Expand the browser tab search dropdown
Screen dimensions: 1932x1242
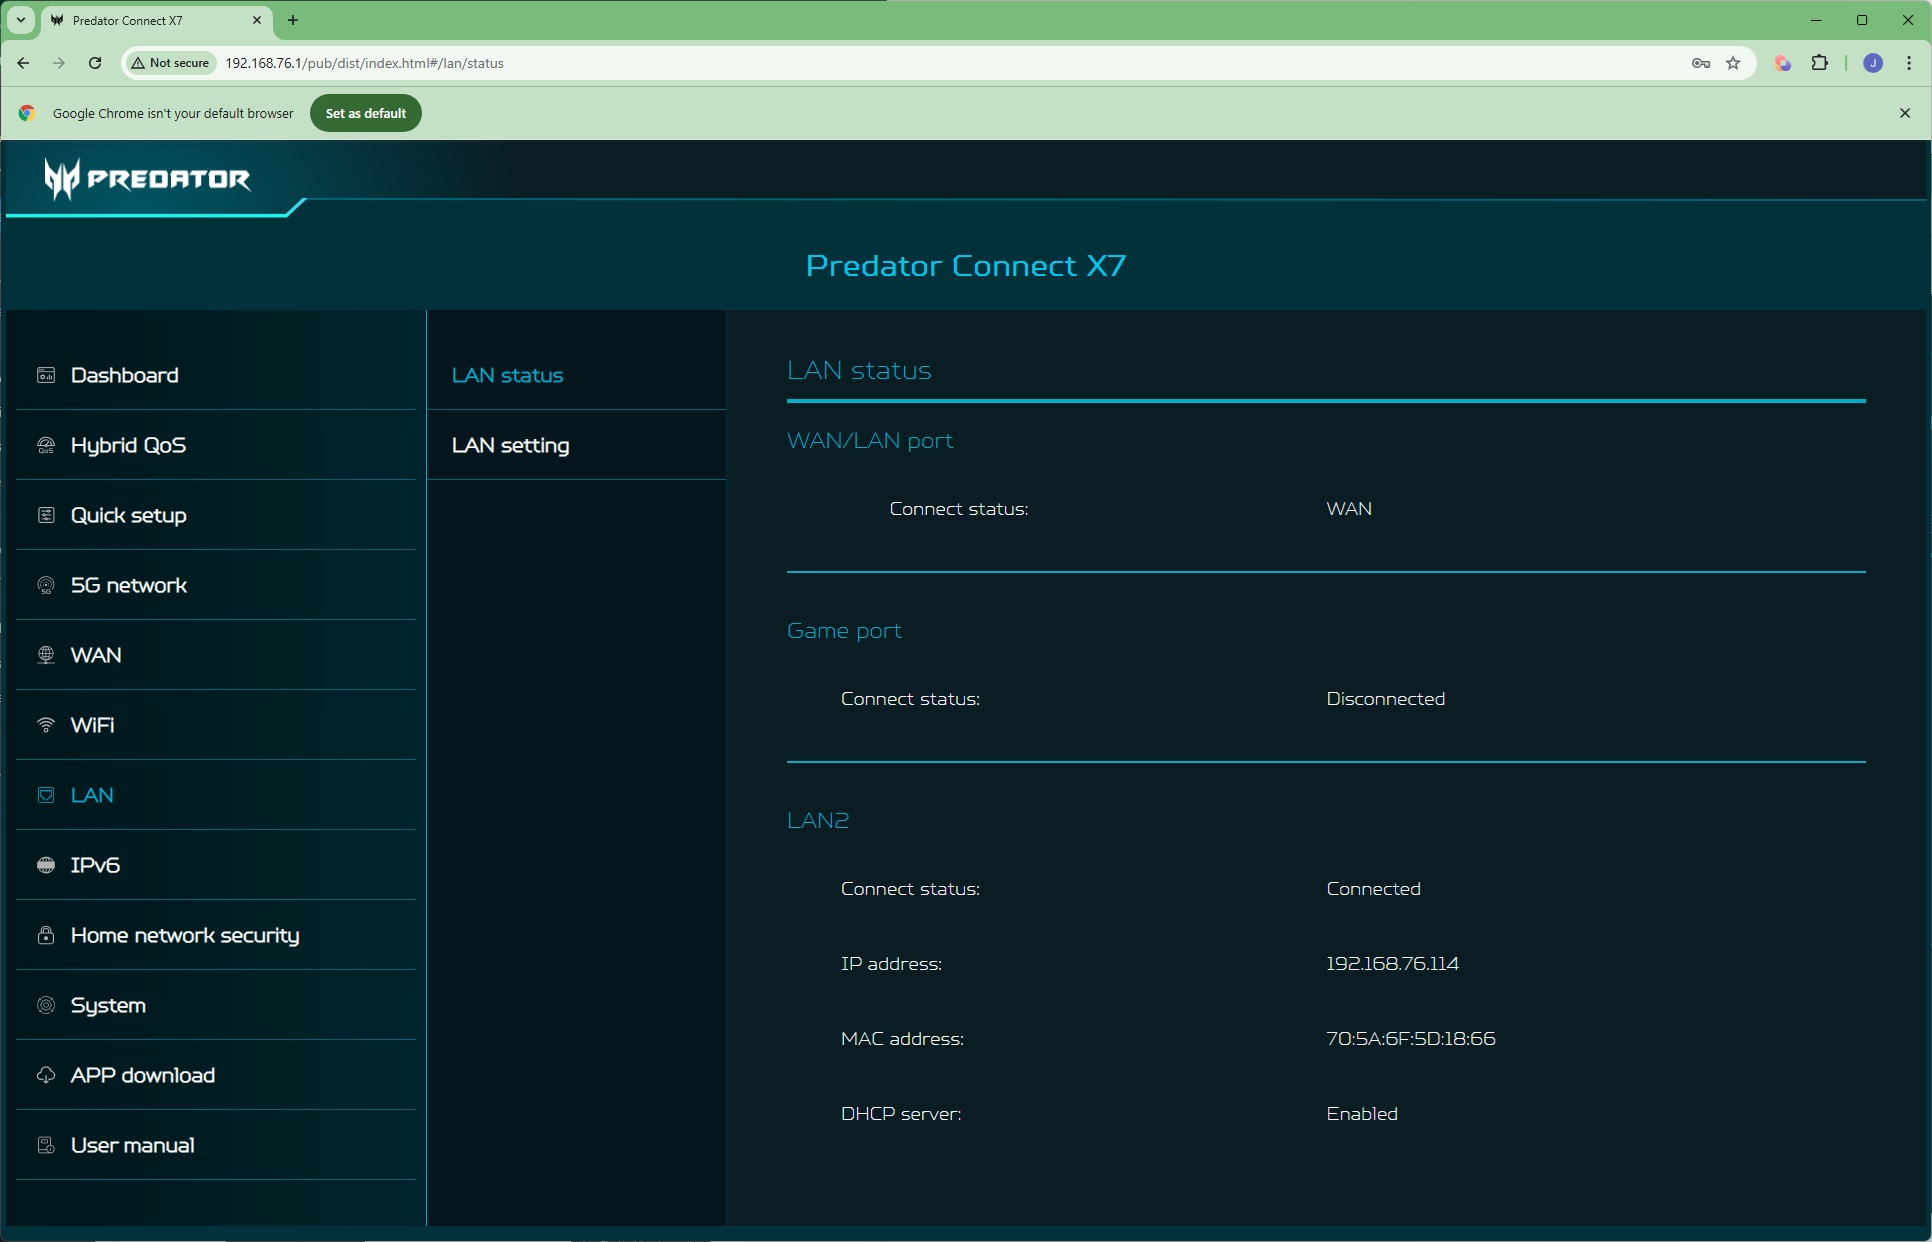coord(20,20)
